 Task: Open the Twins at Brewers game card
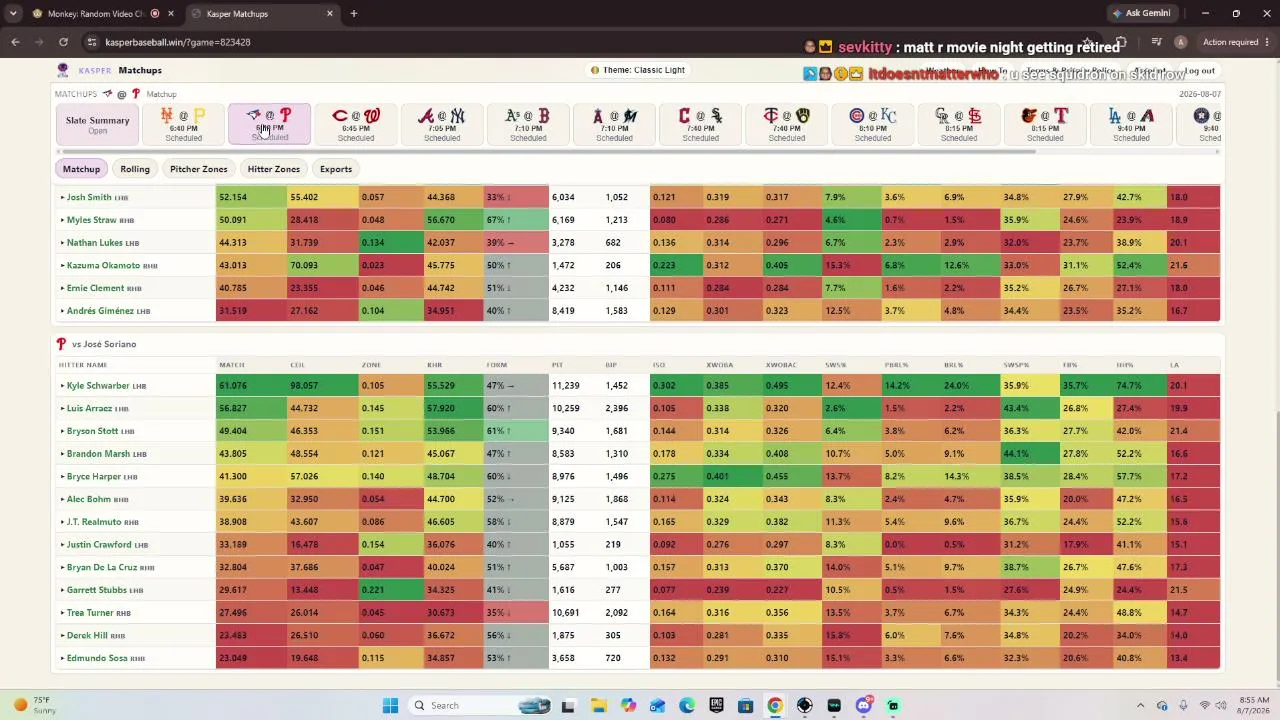click(x=786, y=124)
